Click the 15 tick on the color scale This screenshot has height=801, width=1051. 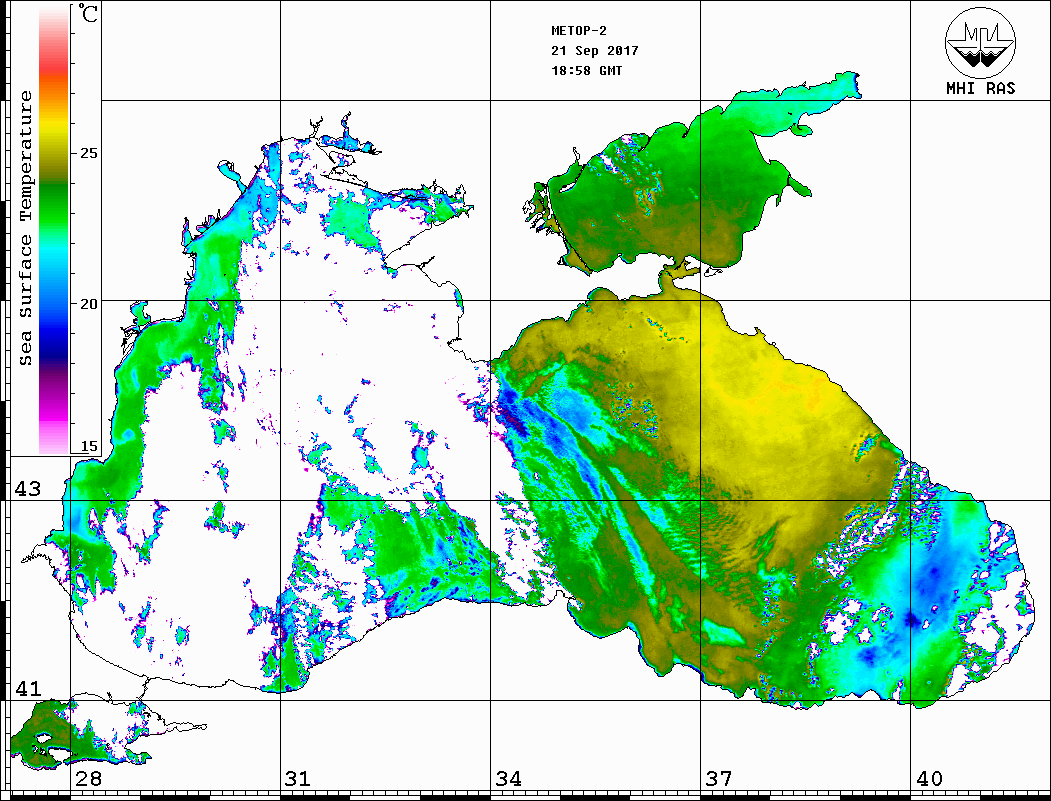coord(88,446)
